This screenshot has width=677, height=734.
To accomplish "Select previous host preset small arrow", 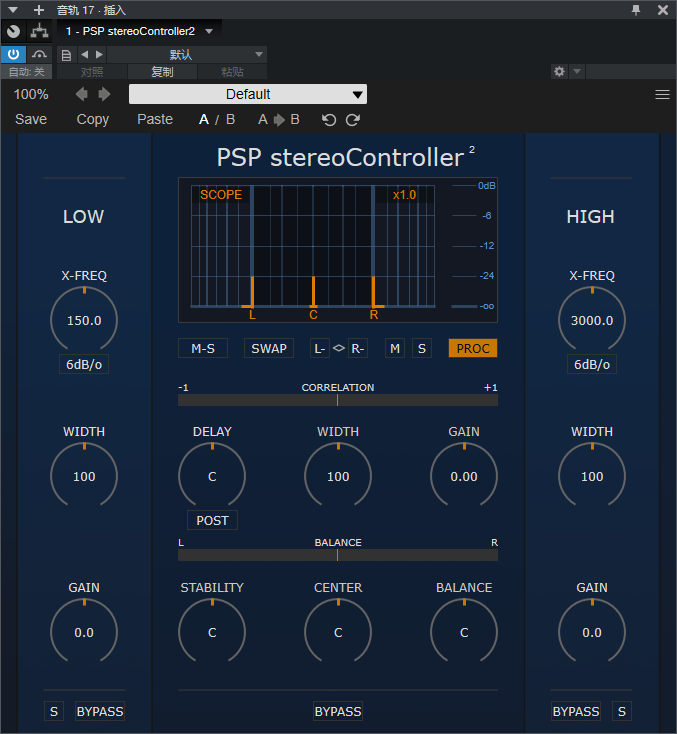I will pos(84,55).
